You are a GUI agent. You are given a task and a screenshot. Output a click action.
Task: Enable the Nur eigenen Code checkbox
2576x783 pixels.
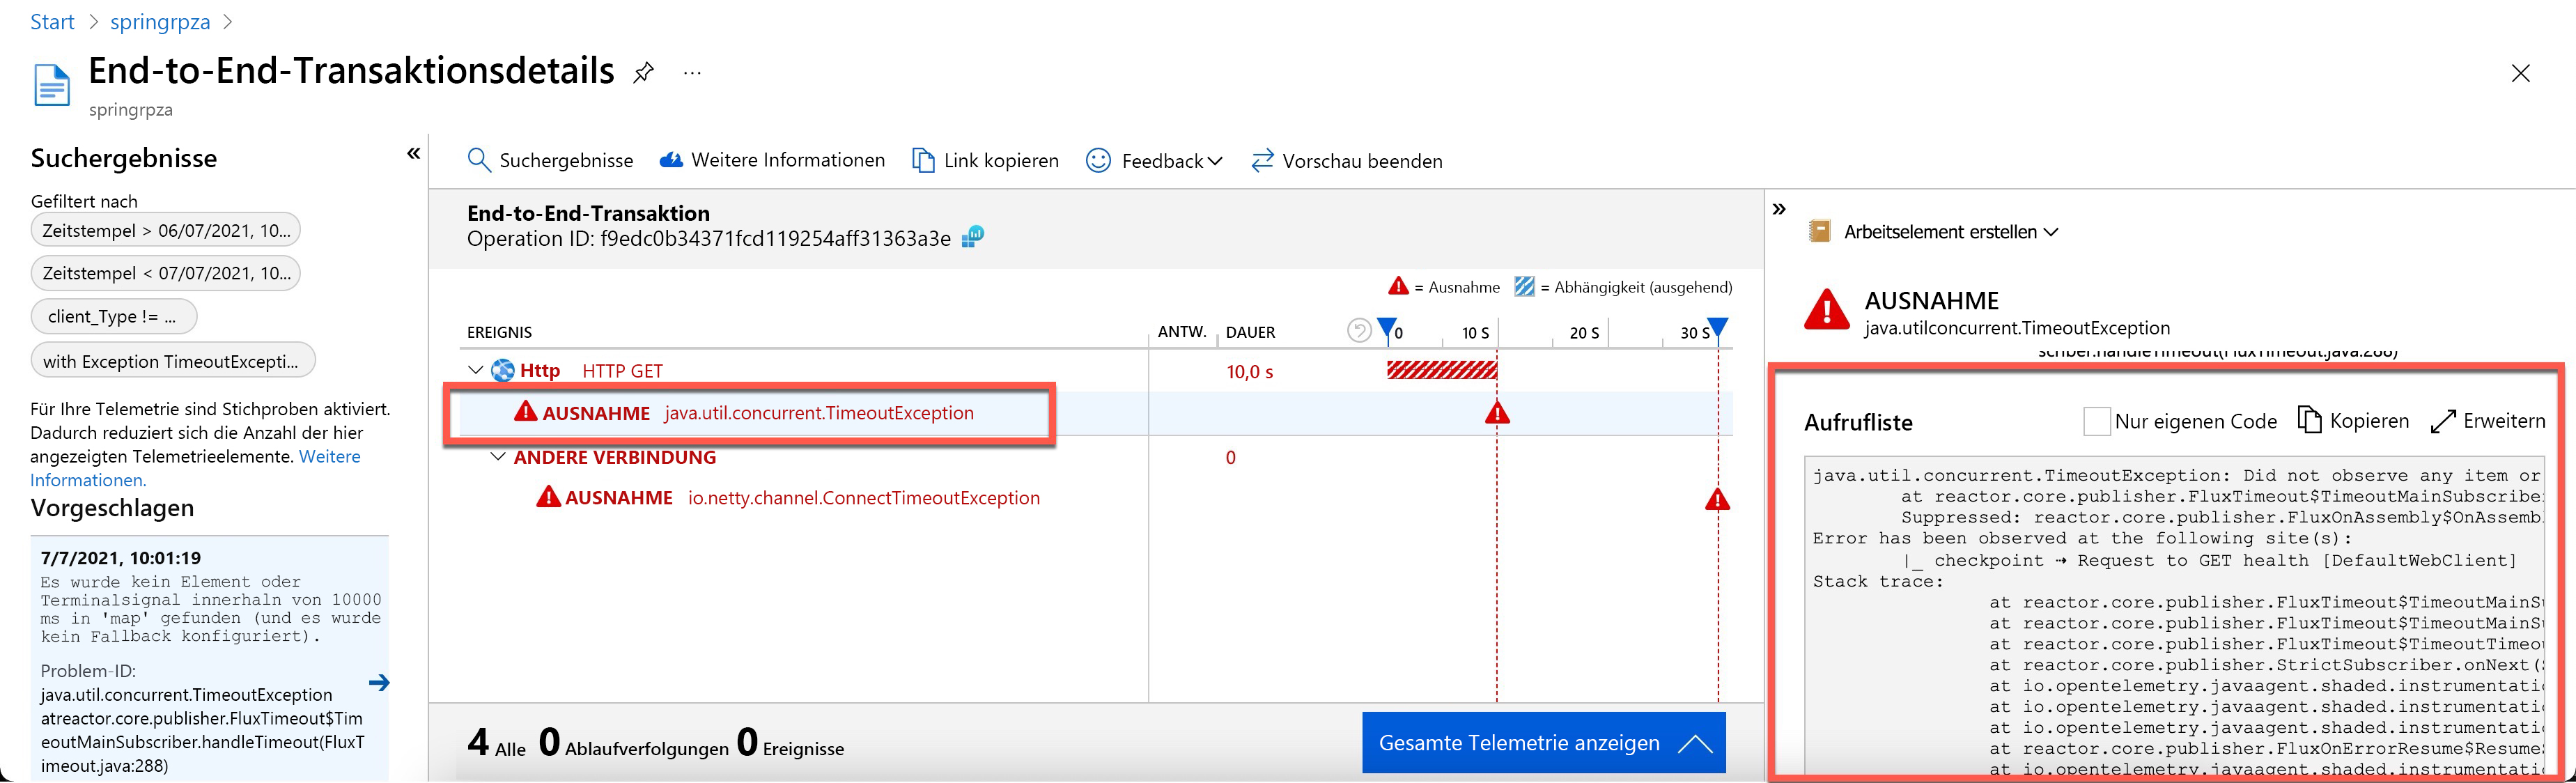[x=2097, y=421]
